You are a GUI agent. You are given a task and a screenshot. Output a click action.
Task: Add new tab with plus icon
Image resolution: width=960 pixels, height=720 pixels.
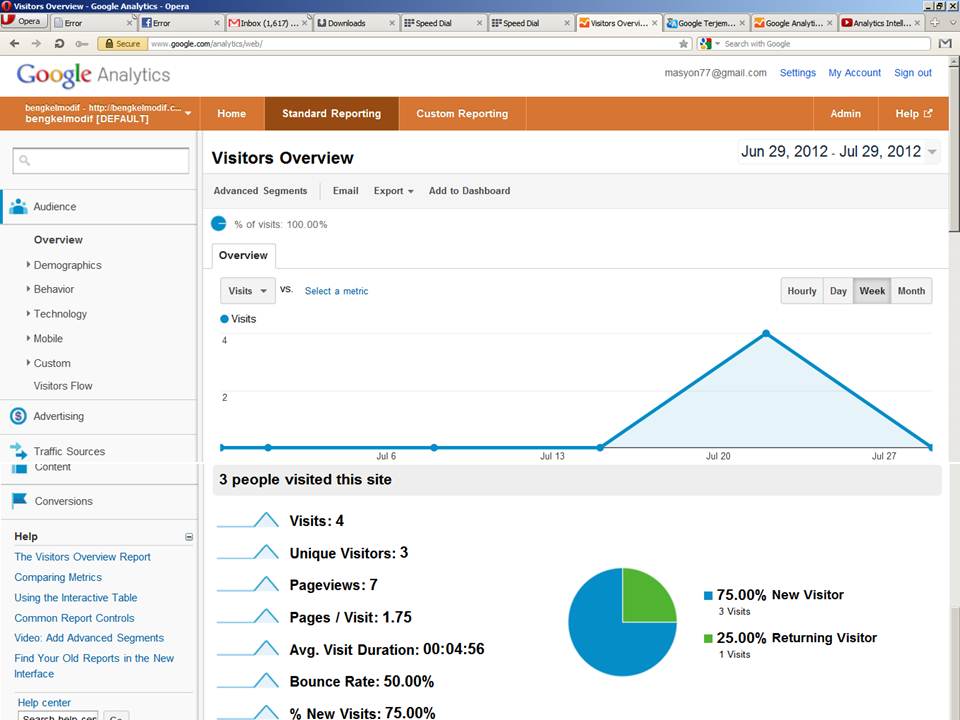(935, 23)
